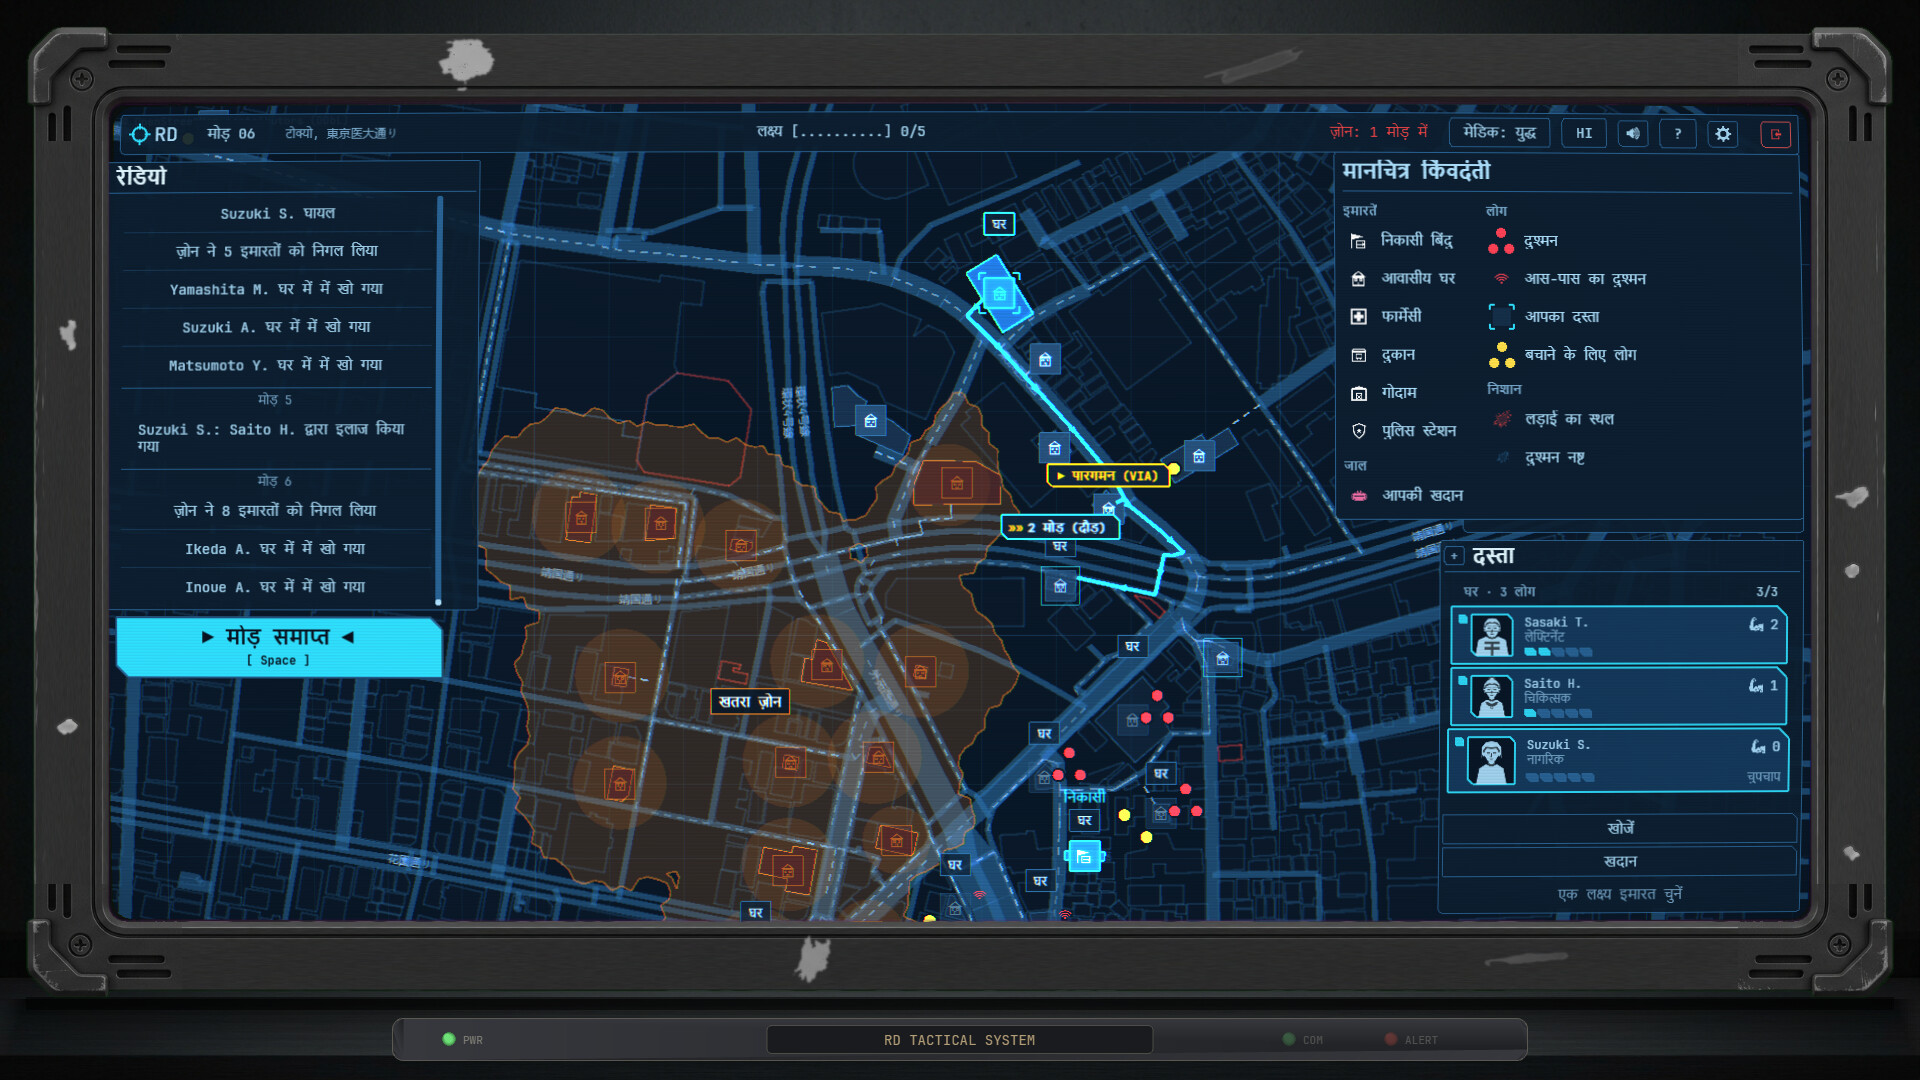Viewport: 1920px width, 1080px height.
Task: Click the मानचित्र किंवदंती panel title
Action: (1416, 171)
